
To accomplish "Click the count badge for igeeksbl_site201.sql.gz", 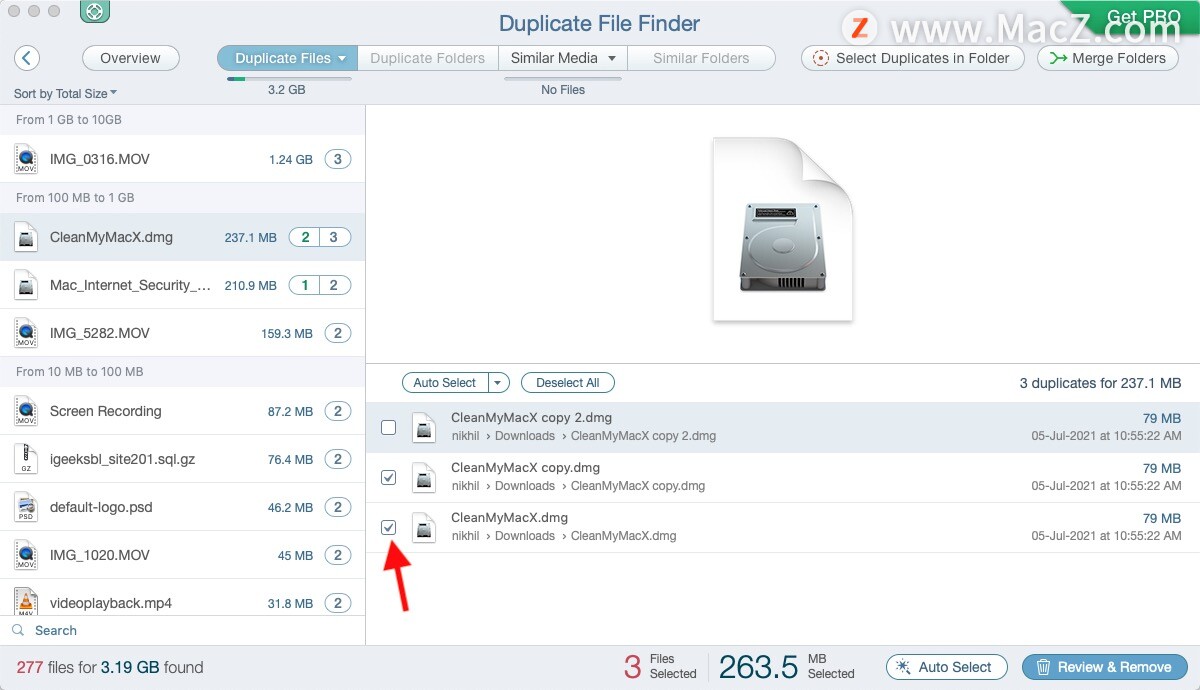I will click(338, 460).
